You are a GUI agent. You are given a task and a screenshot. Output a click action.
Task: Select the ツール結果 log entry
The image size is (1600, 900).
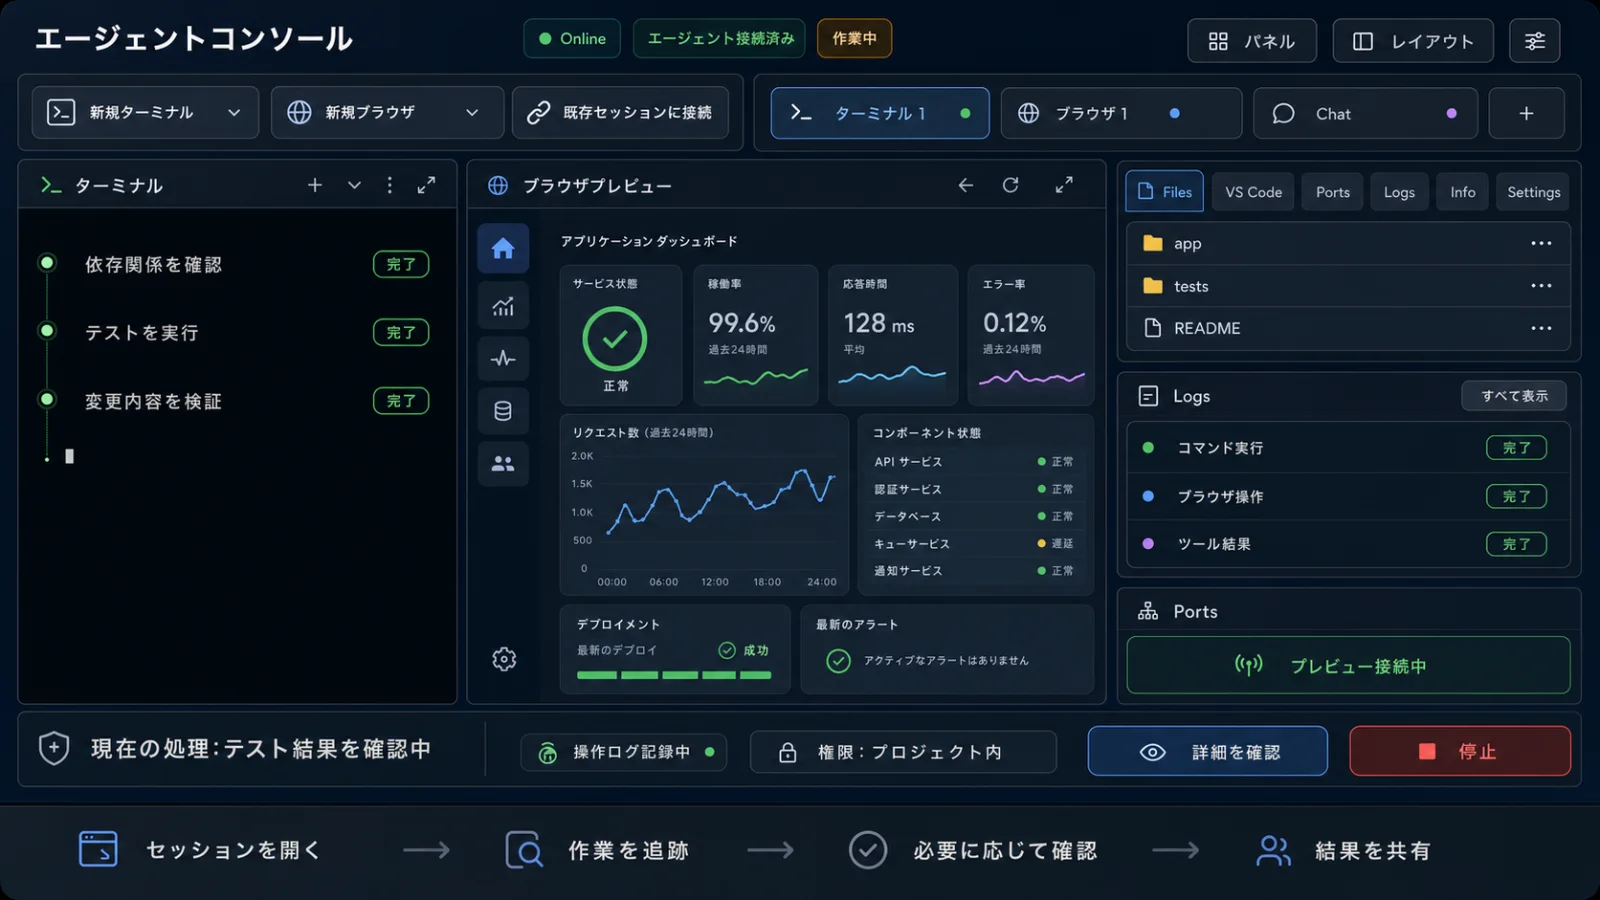tap(1348, 544)
